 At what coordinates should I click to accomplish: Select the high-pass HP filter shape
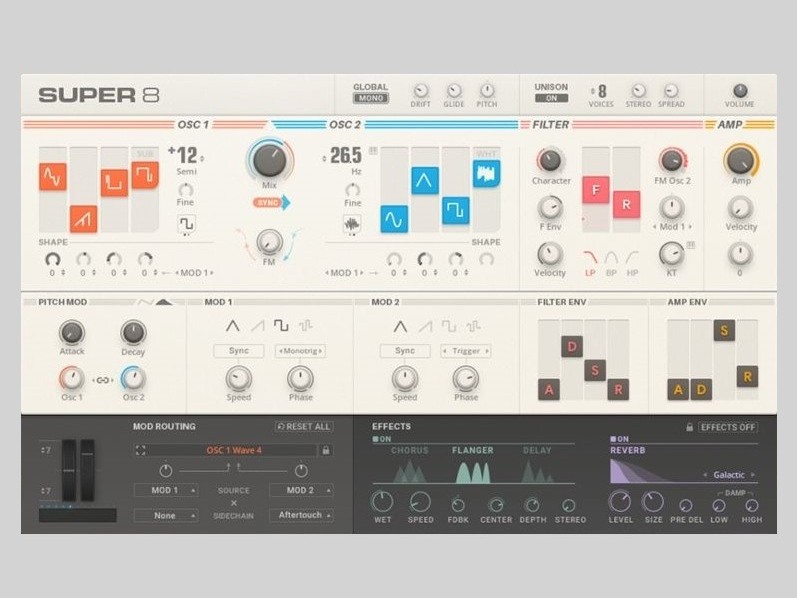click(632, 258)
